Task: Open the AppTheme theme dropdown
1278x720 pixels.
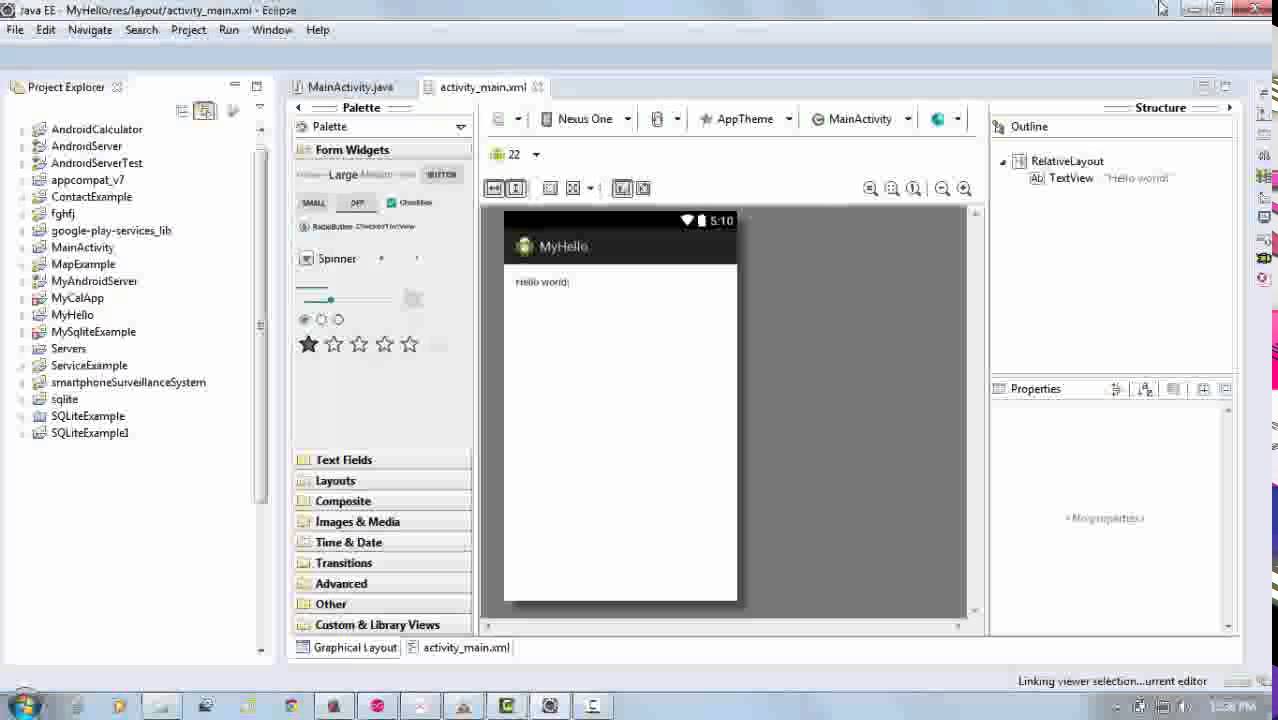Action: [745, 119]
